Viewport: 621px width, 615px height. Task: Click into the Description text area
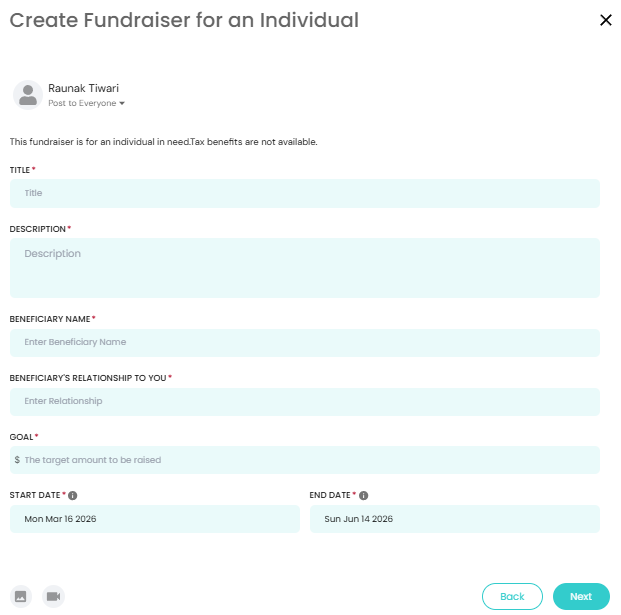click(305, 268)
